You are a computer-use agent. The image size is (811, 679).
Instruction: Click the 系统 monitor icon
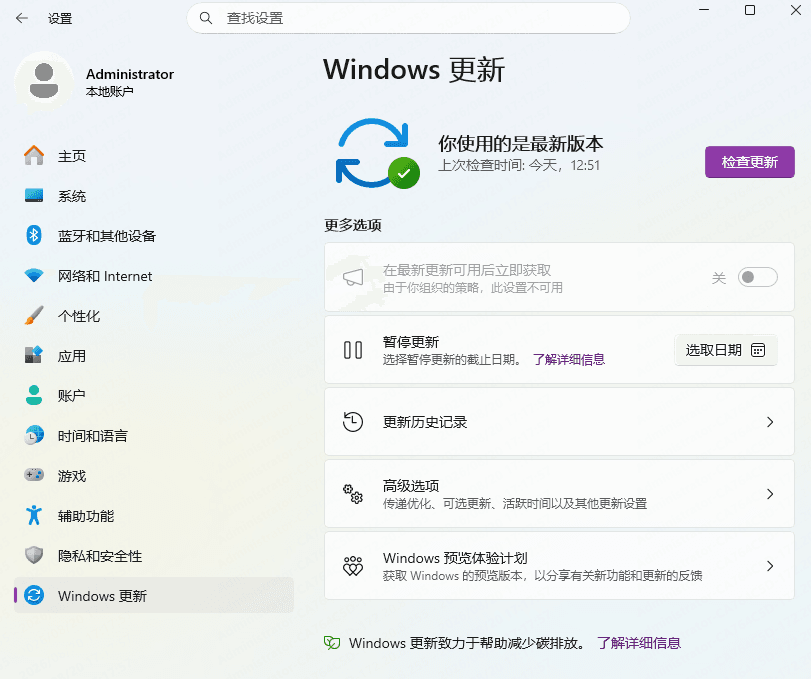[34, 195]
